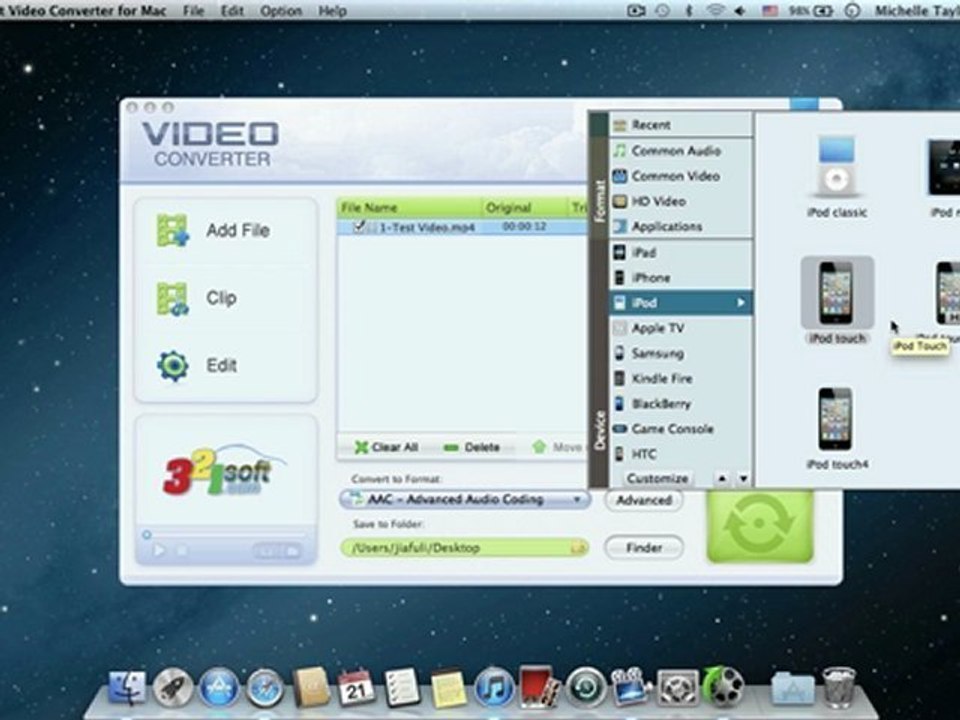Stop the preview playback

tap(182, 550)
